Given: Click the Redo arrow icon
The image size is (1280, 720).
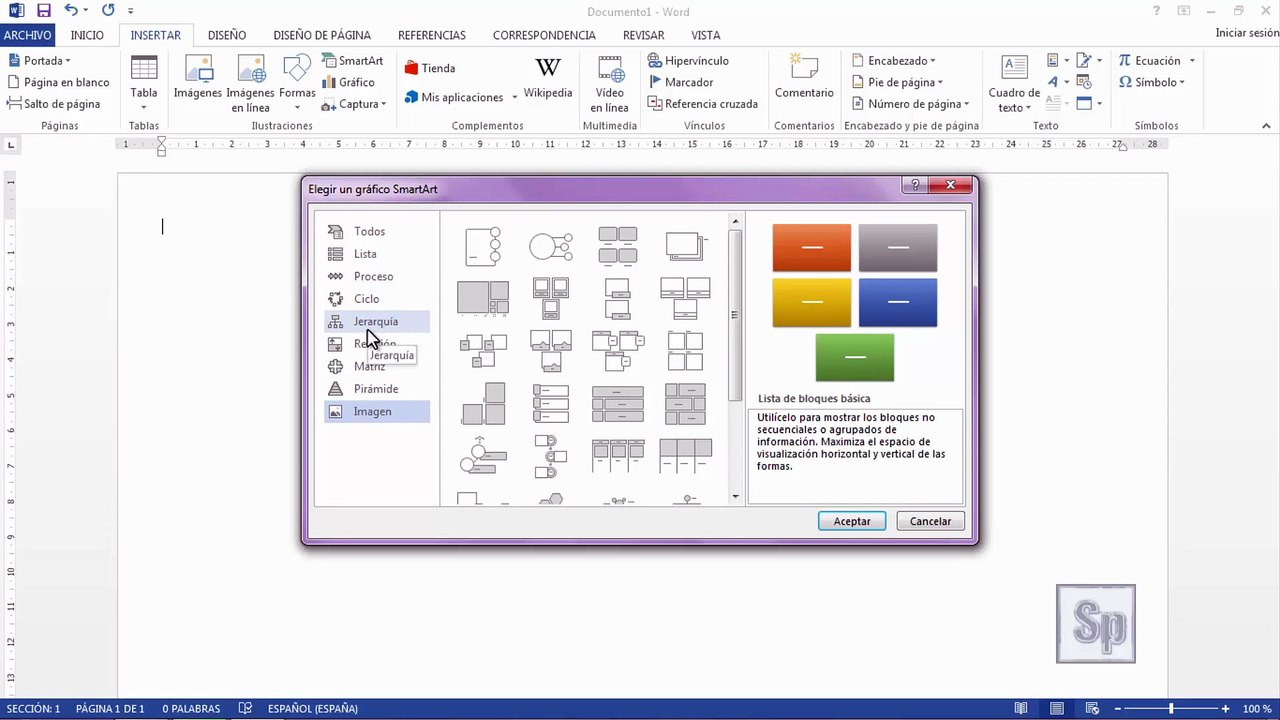Looking at the screenshot, I should pyautogui.click(x=108, y=11).
